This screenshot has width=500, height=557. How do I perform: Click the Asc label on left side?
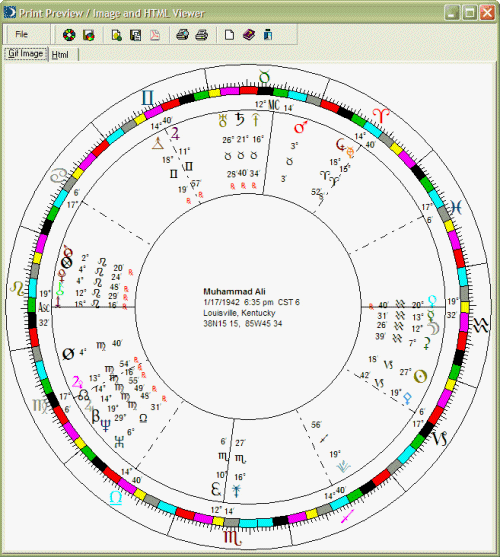pos(43,307)
